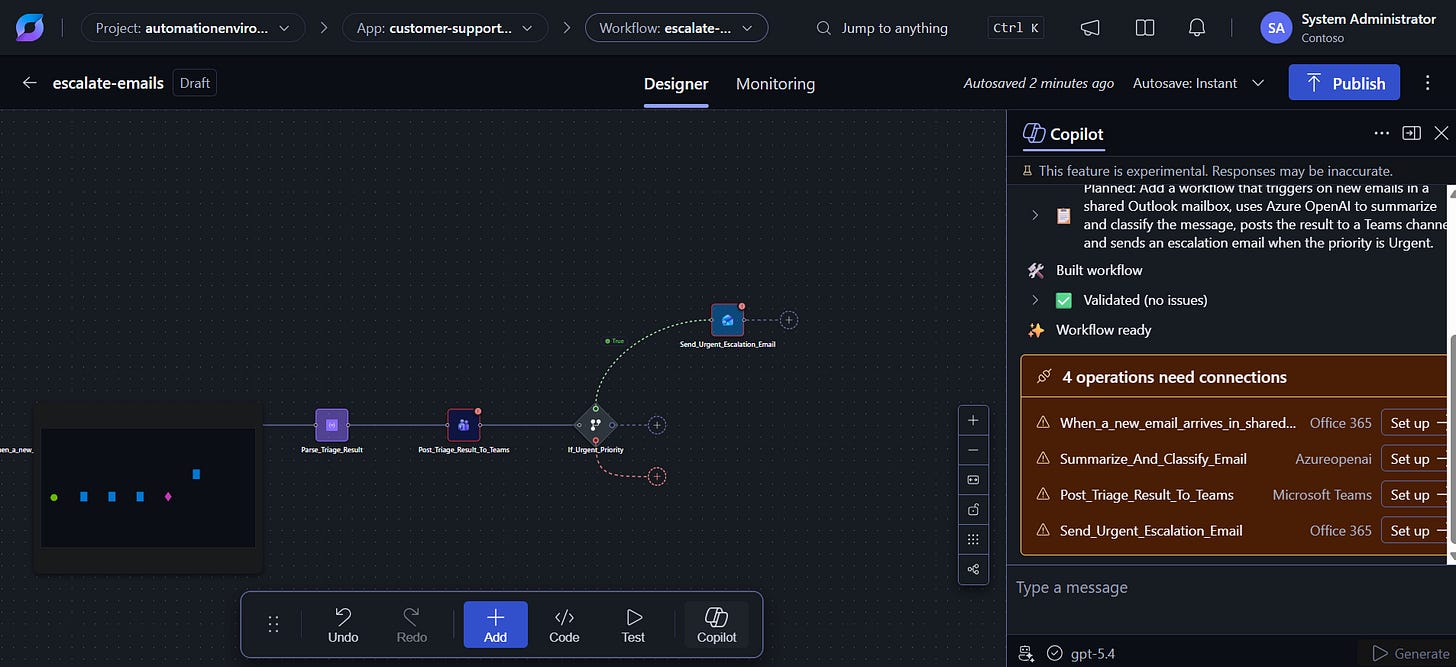Click Add in the bottom toolbar
Image resolution: width=1456 pixels, height=667 pixels.
(495, 625)
